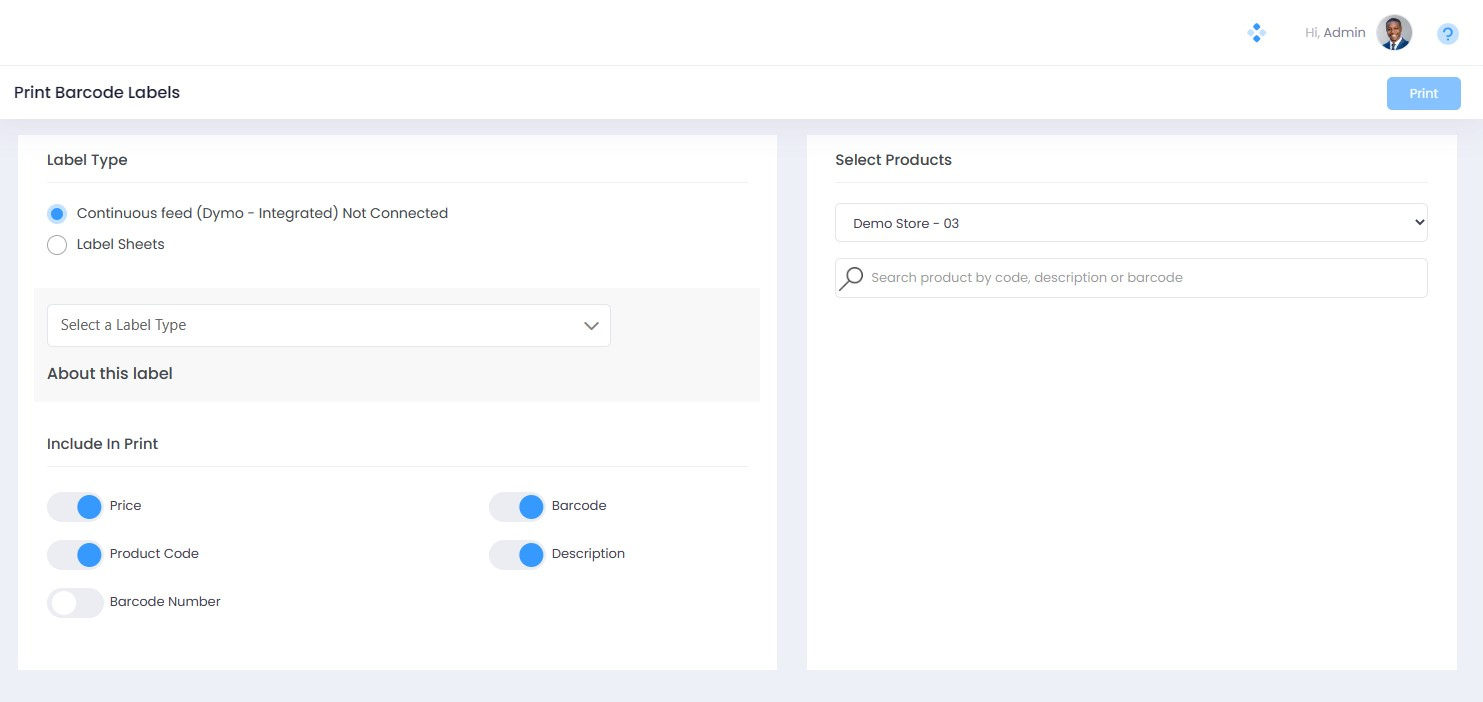This screenshot has height=702, width=1483.
Task: Click the Admin profile avatar
Action: click(x=1394, y=33)
